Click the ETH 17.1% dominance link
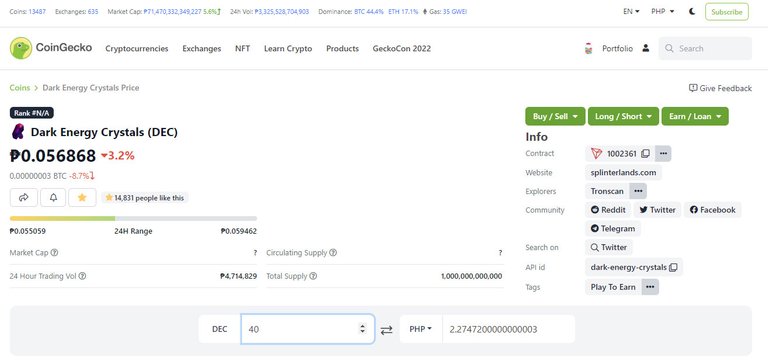This screenshot has height=363, width=768. 403,11
